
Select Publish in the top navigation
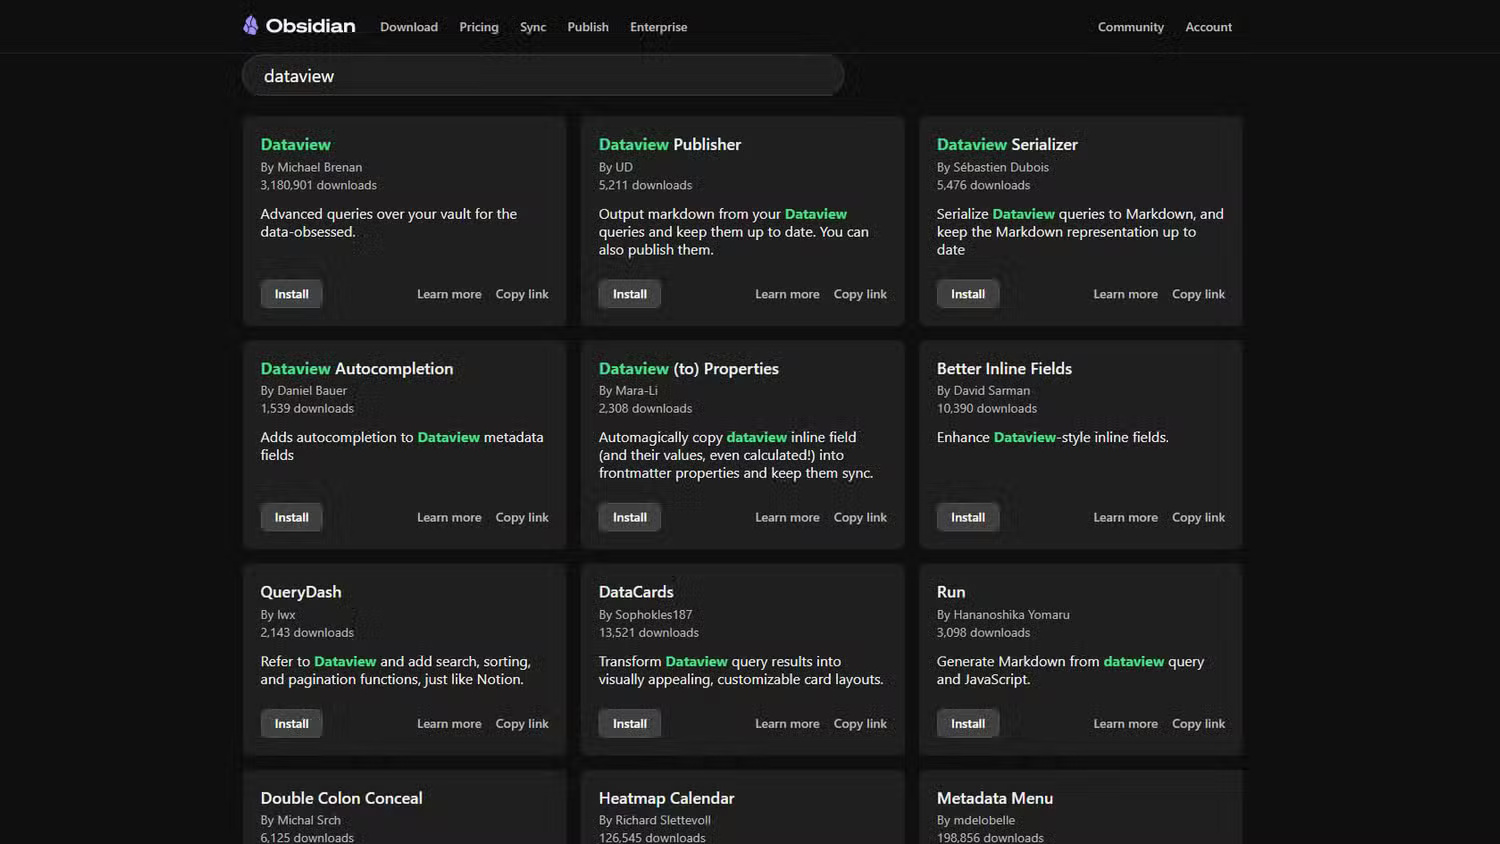coord(587,27)
